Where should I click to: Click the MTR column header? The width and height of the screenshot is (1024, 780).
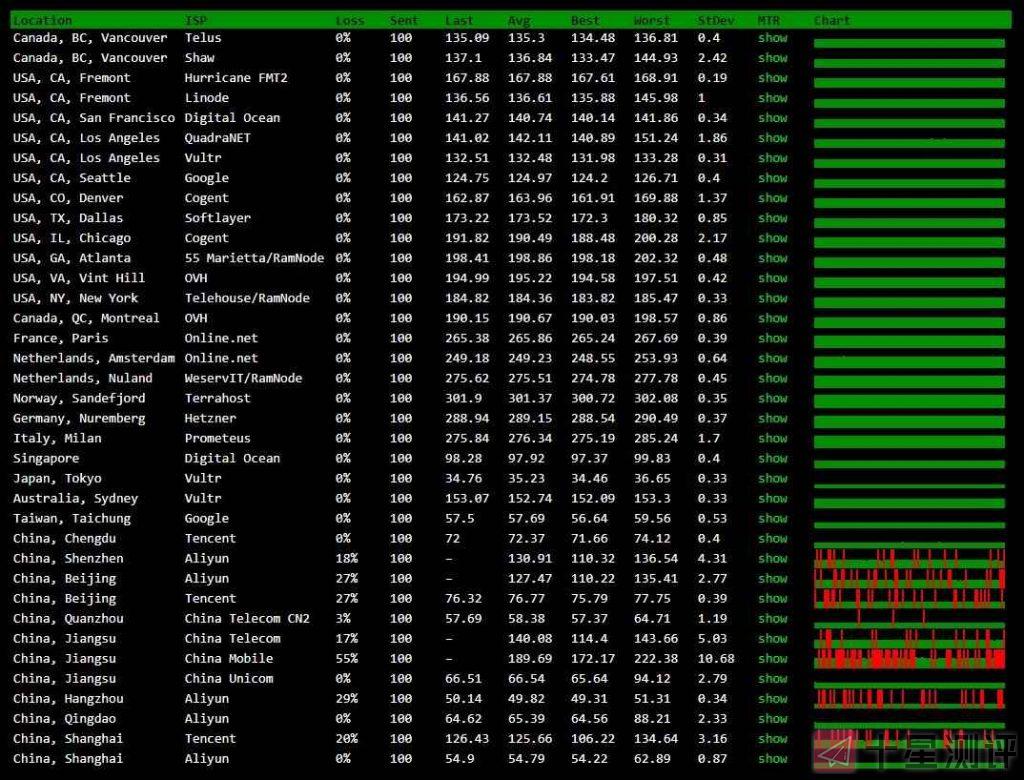[768, 20]
